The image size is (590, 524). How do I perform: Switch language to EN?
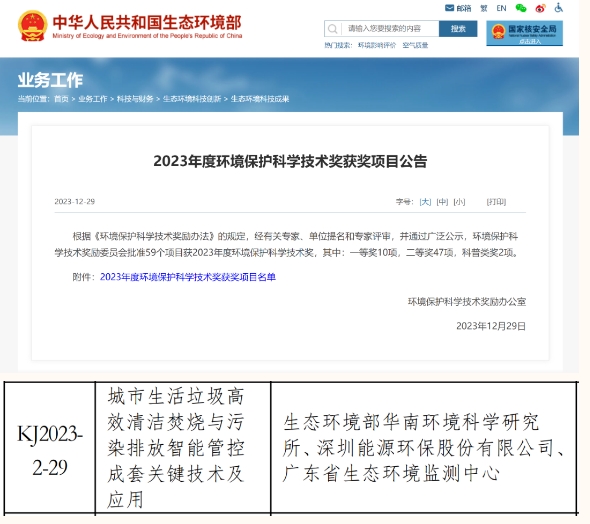click(x=501, y=8)
